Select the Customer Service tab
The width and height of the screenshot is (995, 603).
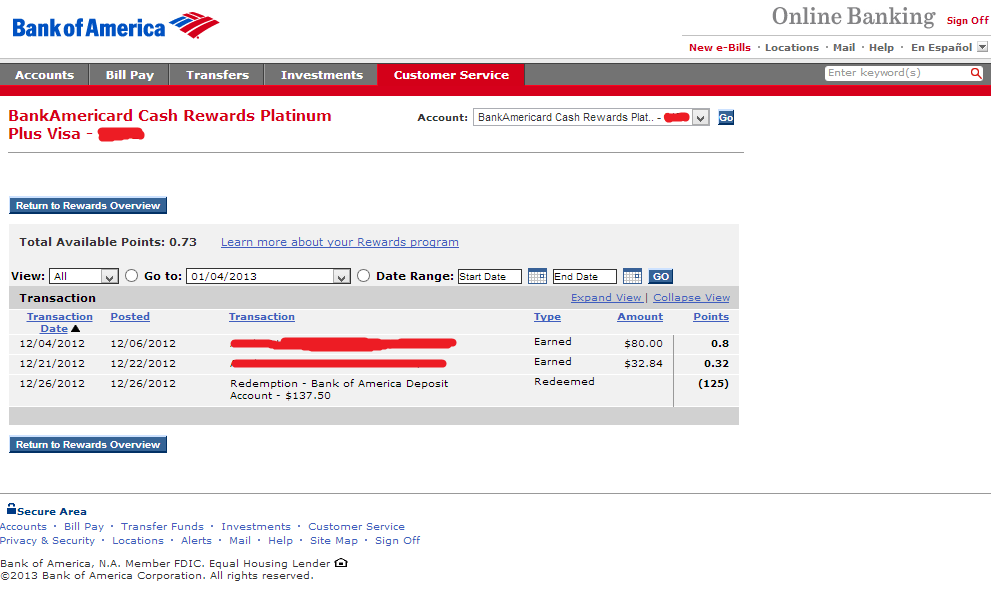click(x=451, y=75)
